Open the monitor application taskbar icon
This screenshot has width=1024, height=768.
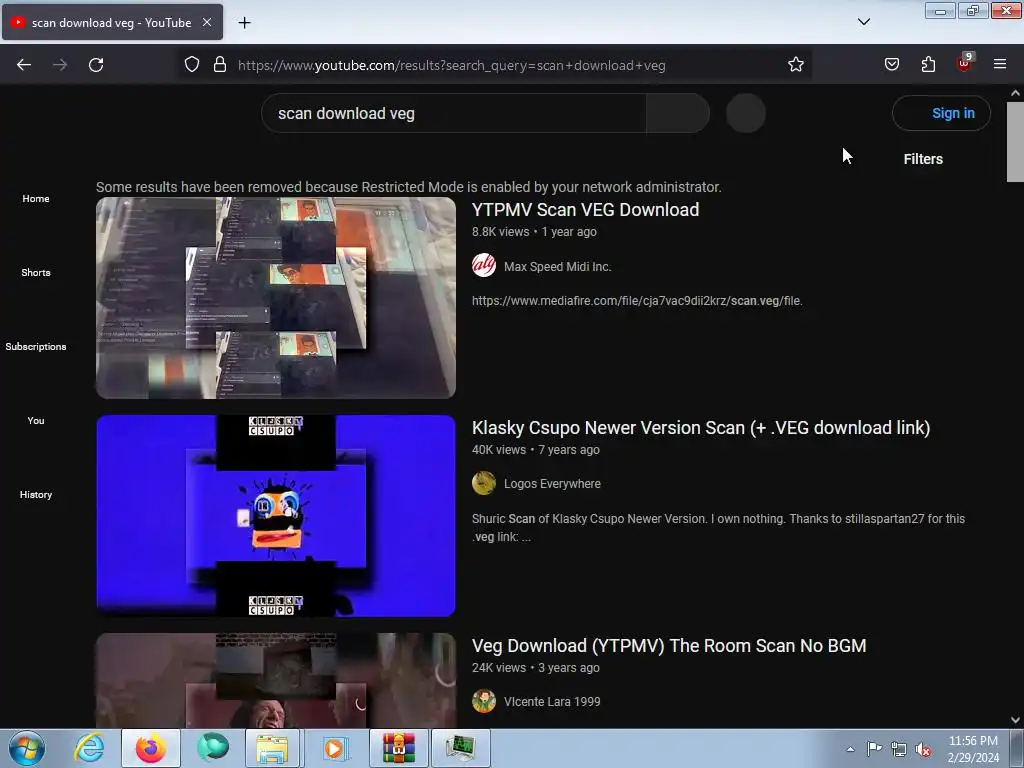(461, 748)
